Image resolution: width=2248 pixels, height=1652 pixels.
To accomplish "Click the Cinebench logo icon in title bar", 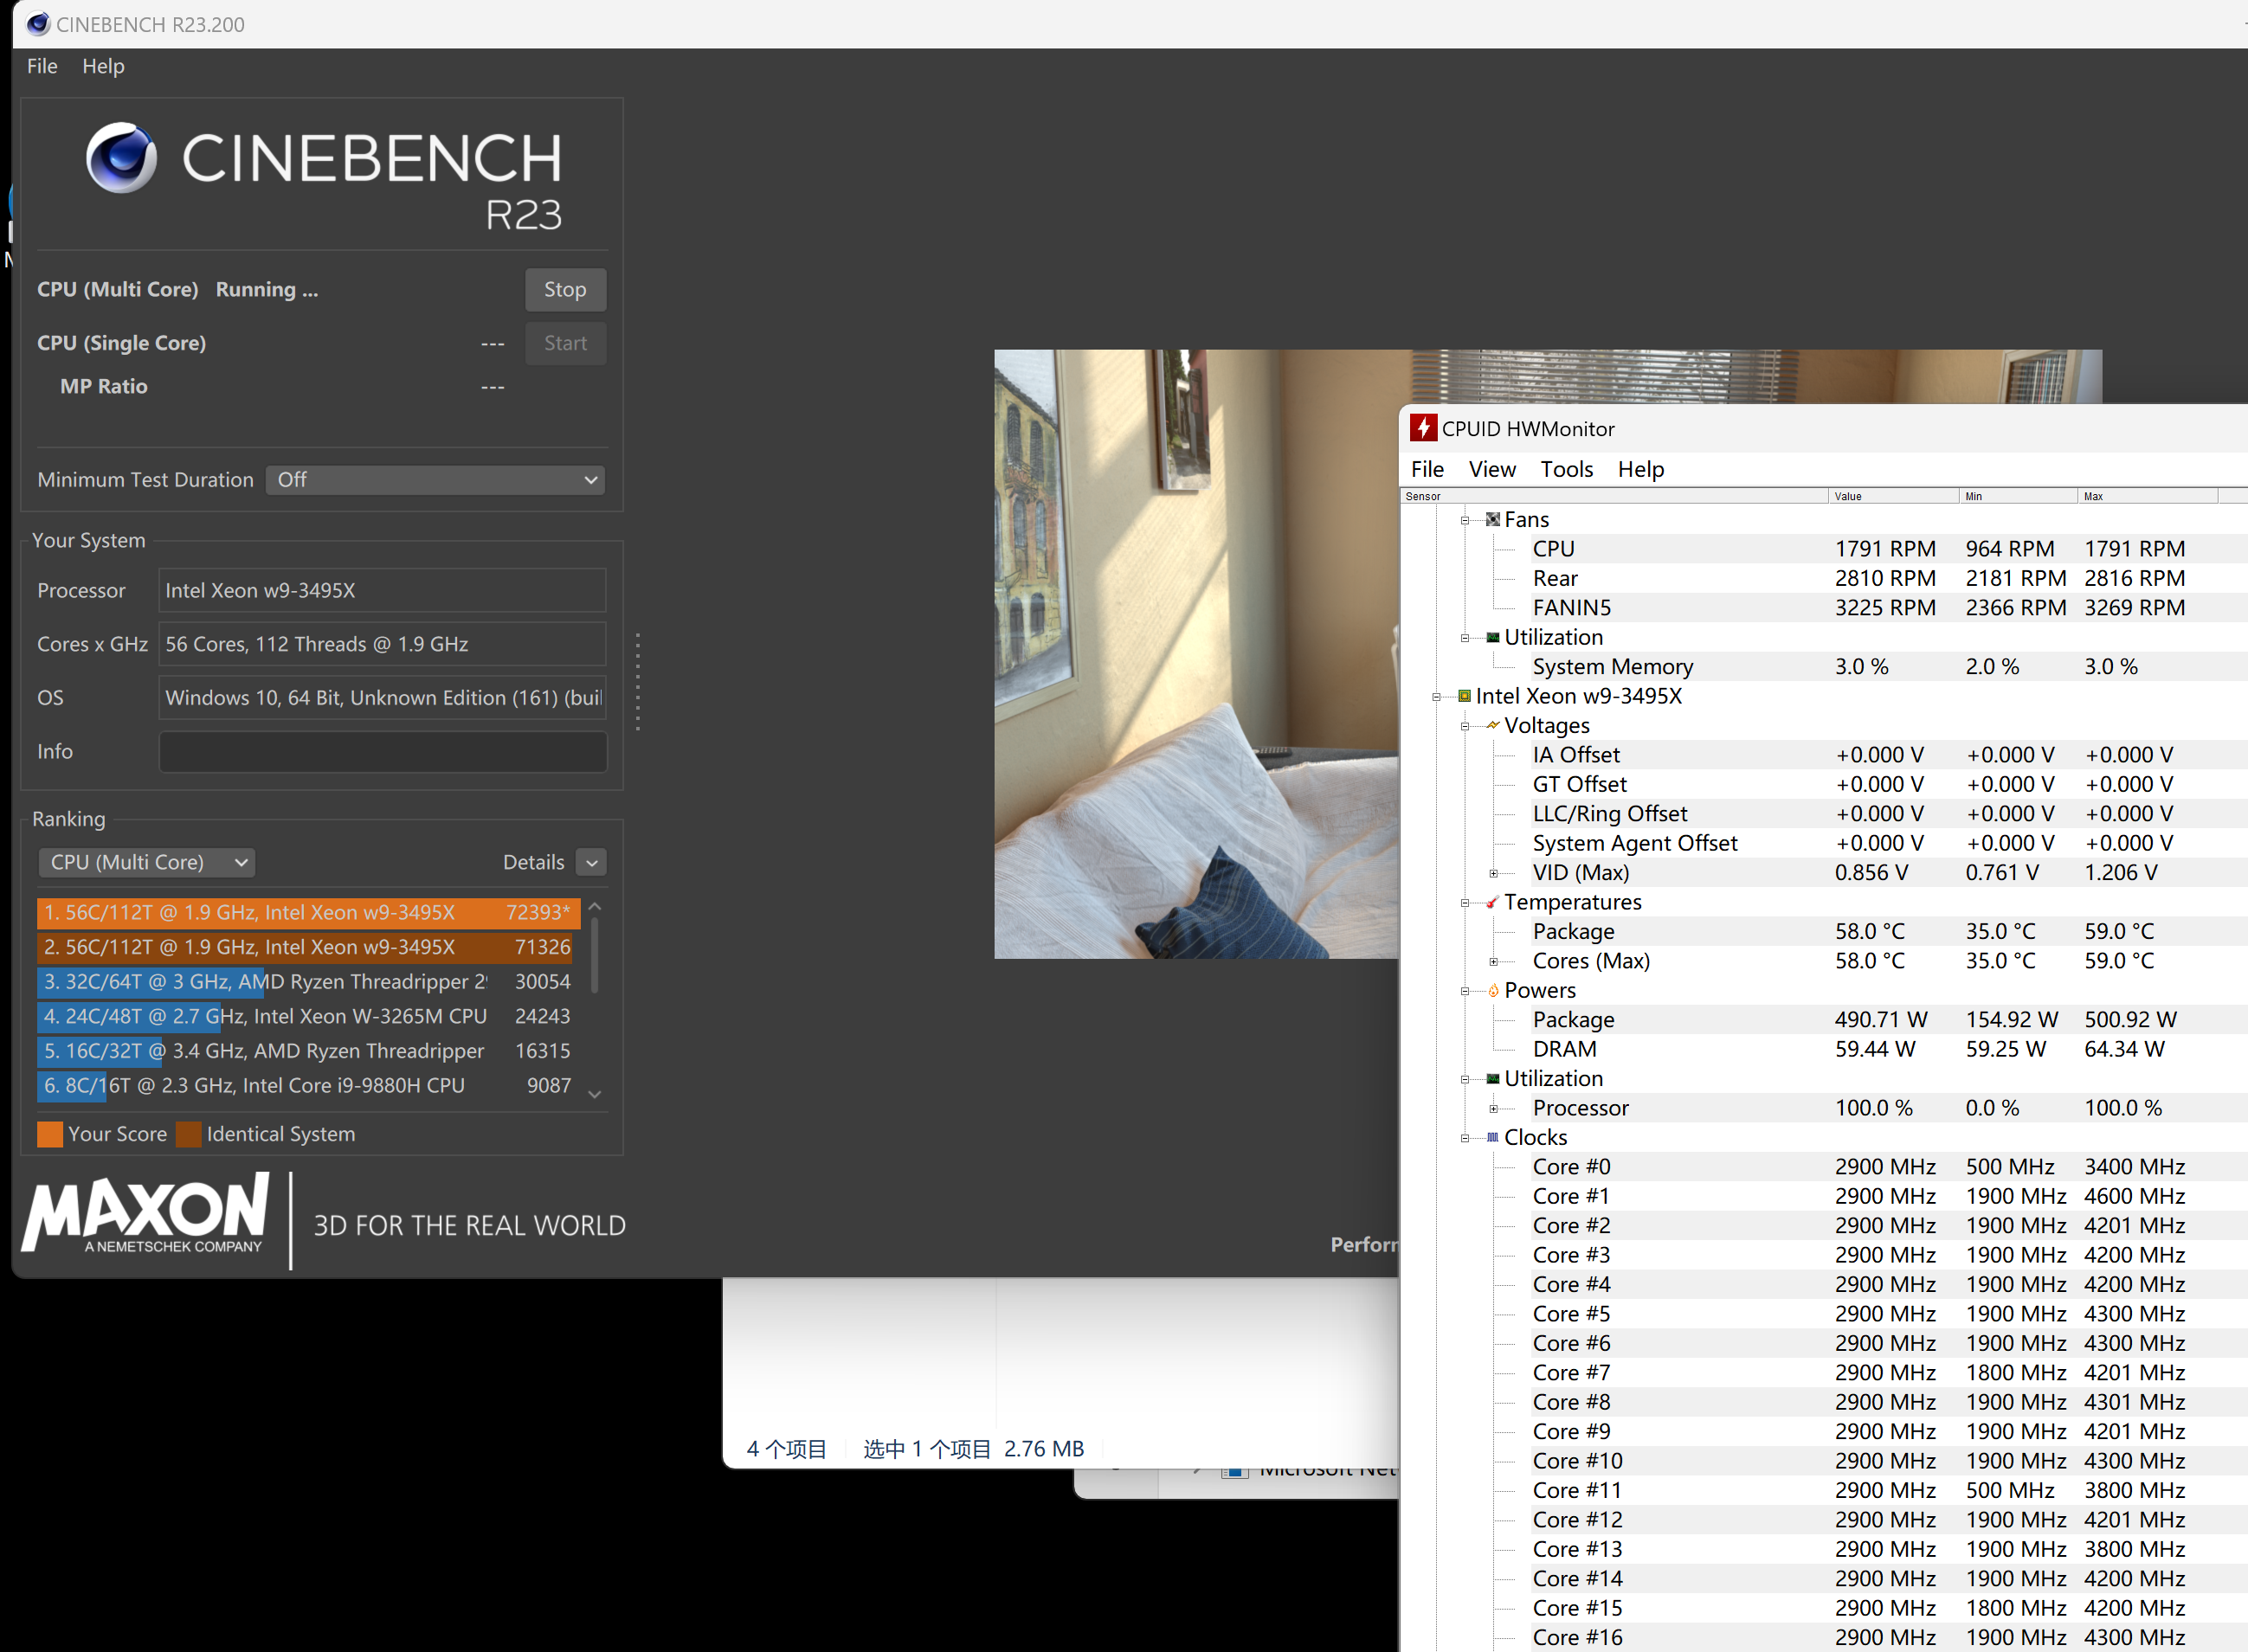I will (x=38, y=24).
